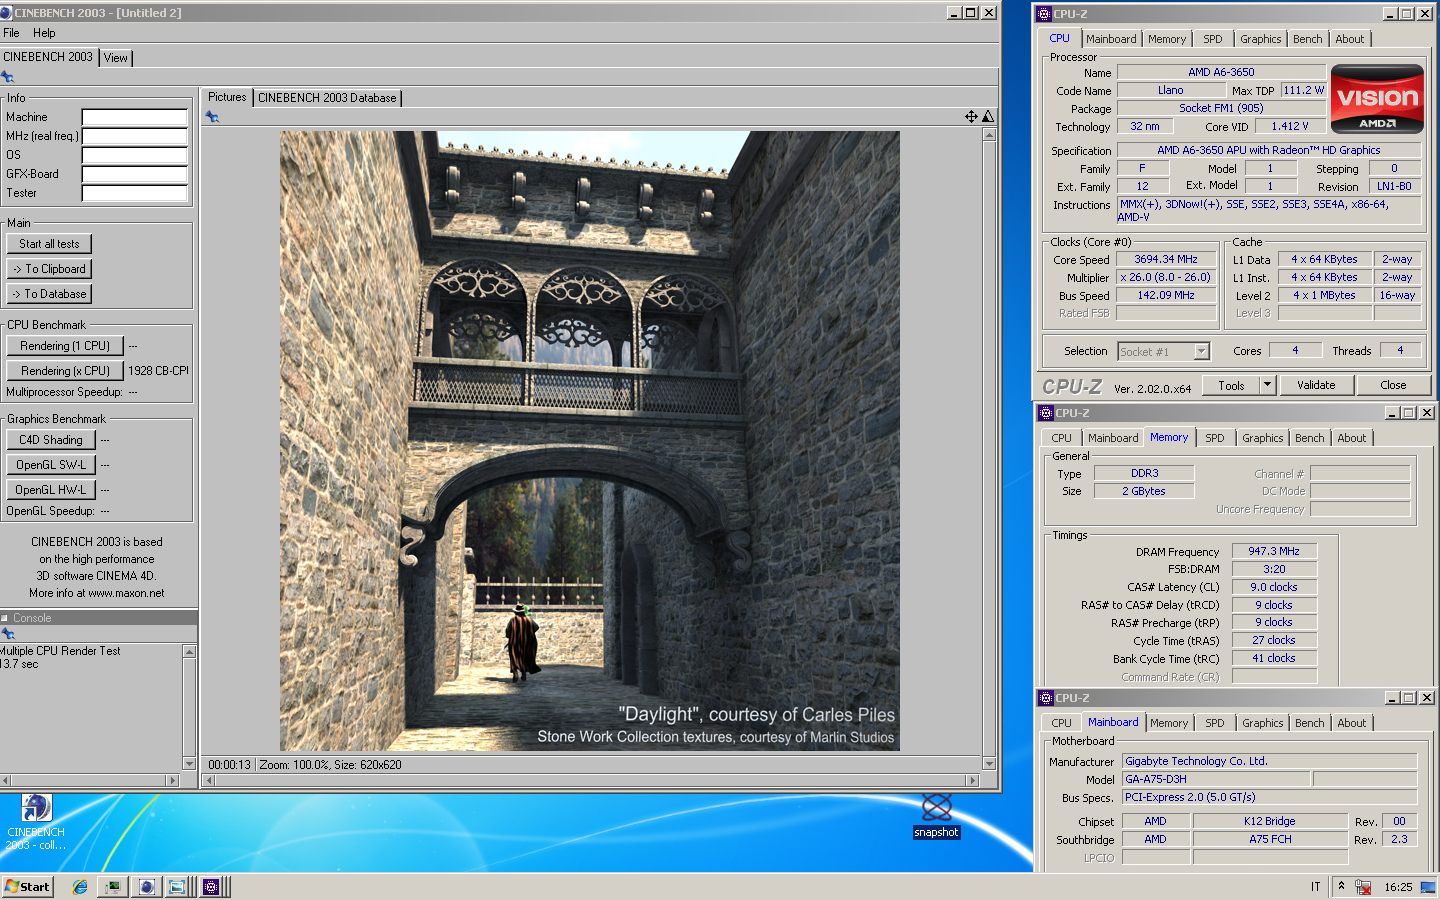Click the Start all tests button
Image resolution: width=1440 pixels, height=900 pixels.
point(49,244)
